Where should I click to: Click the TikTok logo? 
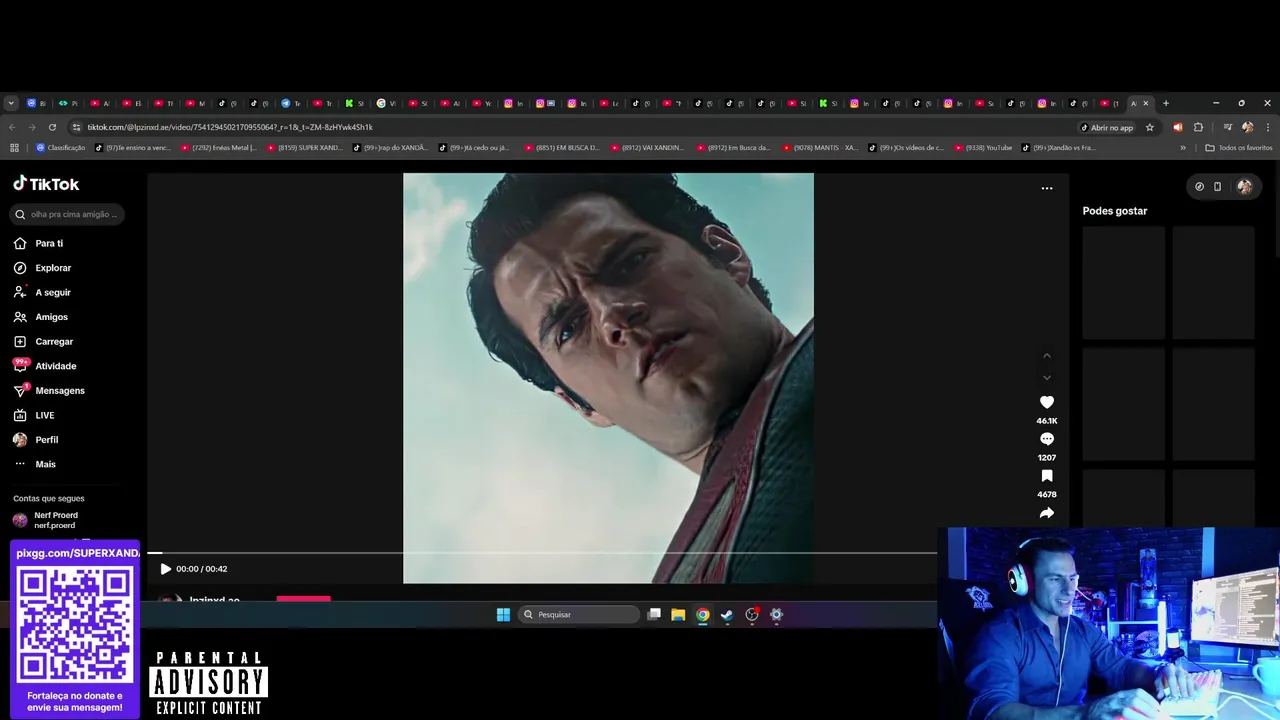coord(46,184)
